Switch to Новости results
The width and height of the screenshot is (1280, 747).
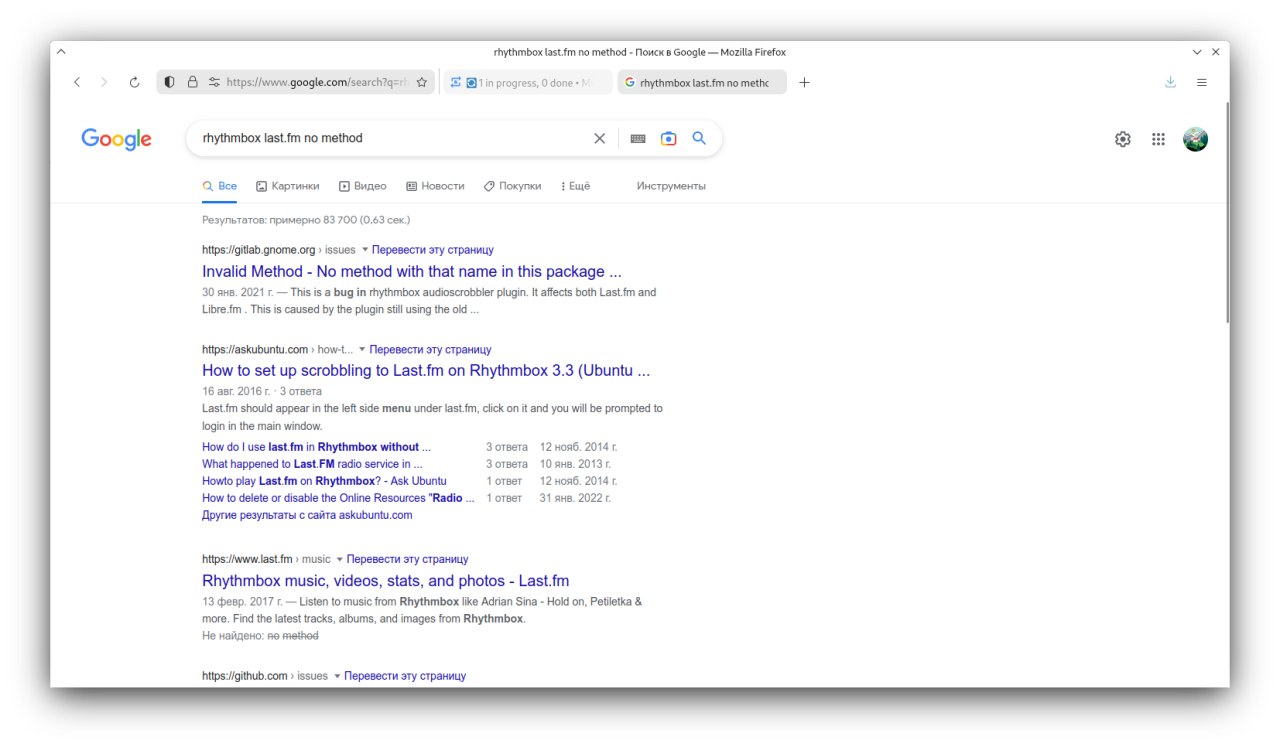[x=435, y=186]
